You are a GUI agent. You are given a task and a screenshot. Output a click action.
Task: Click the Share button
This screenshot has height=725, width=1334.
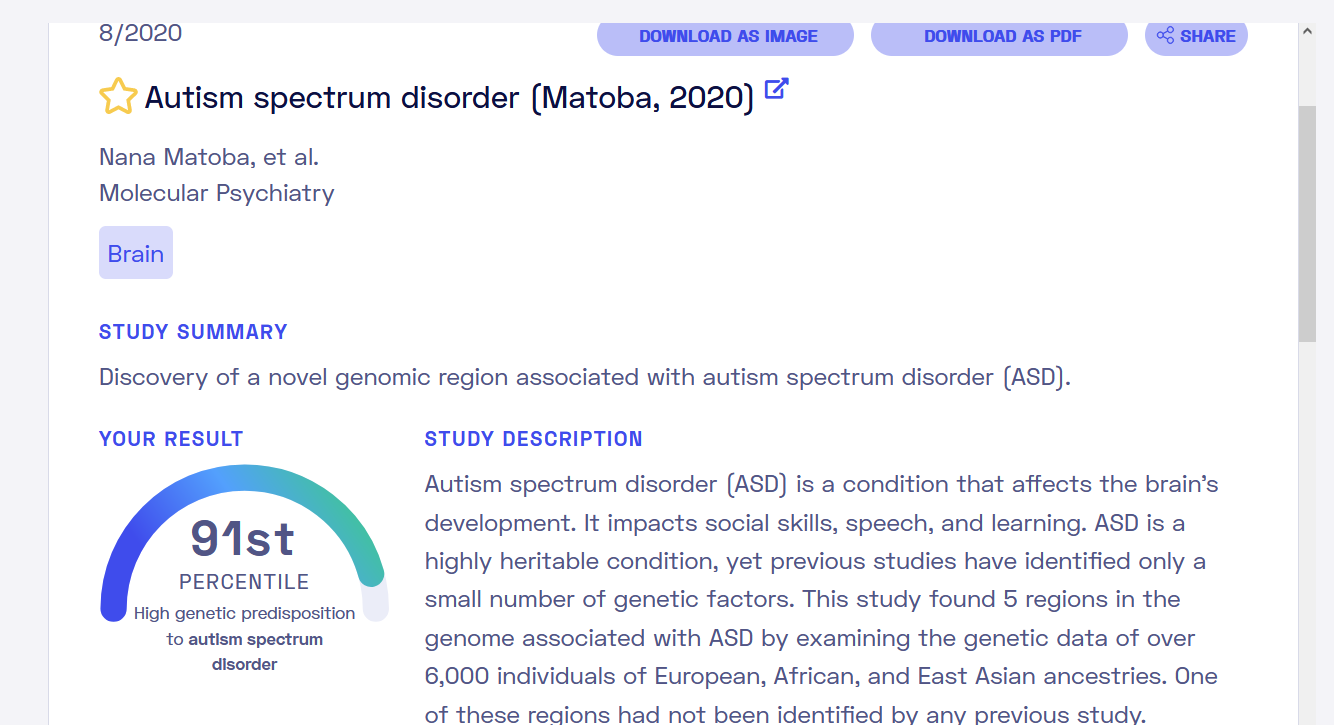coord(1196,37)
